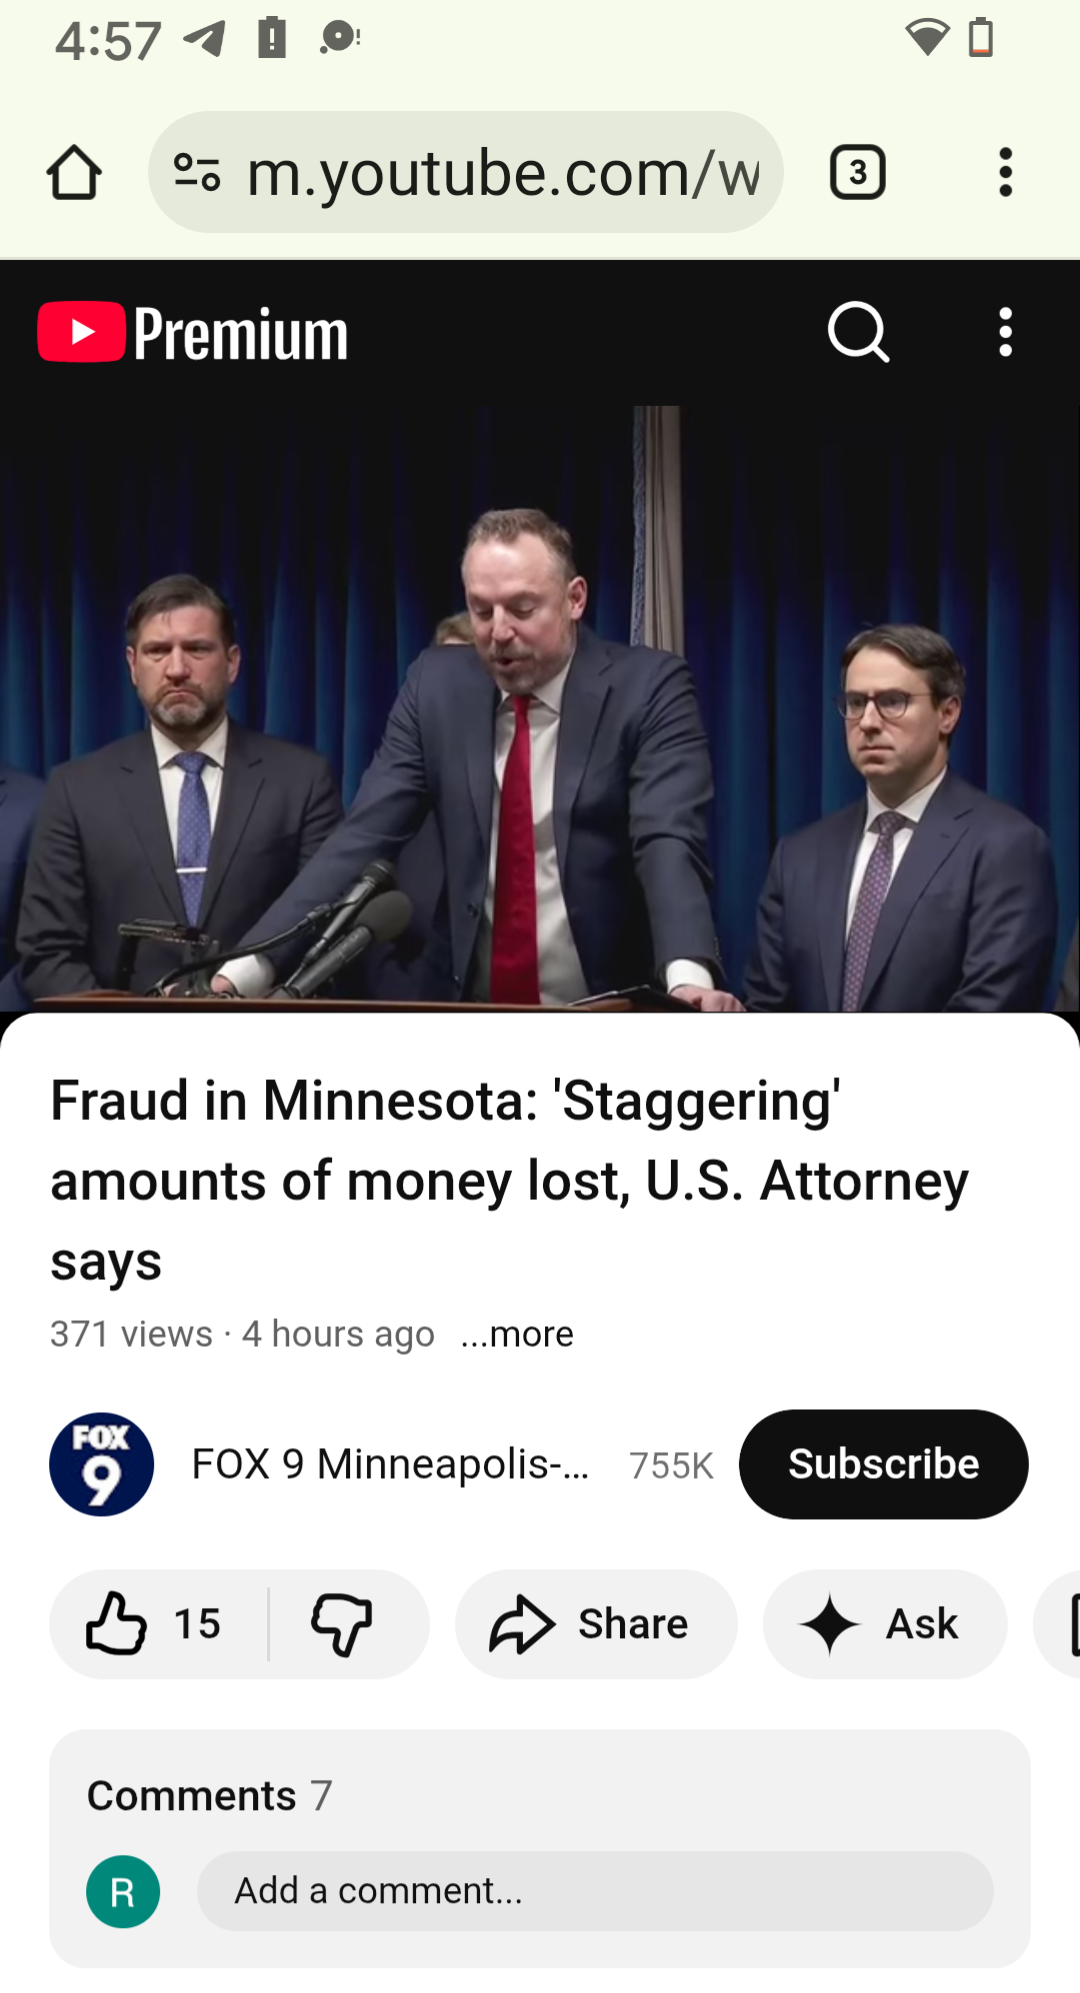Open FOX 9 Minneapolis channel name link

pos(390,1464)
